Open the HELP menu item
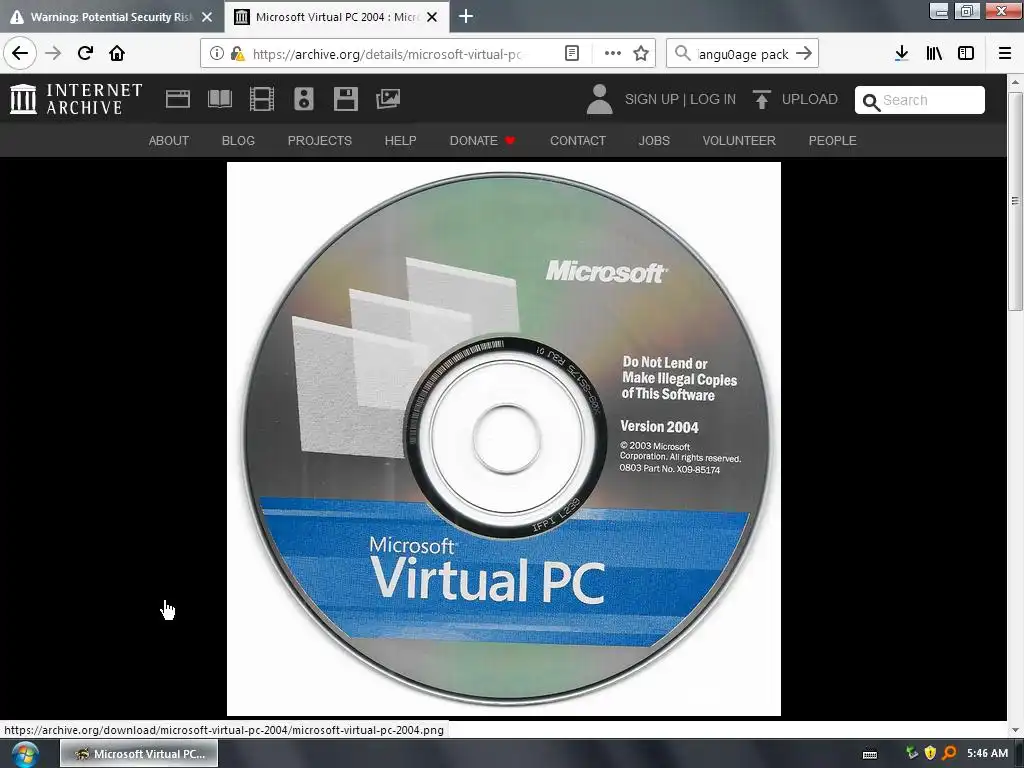This screenshot has width=1024, height=768. [x=400, y=140]
